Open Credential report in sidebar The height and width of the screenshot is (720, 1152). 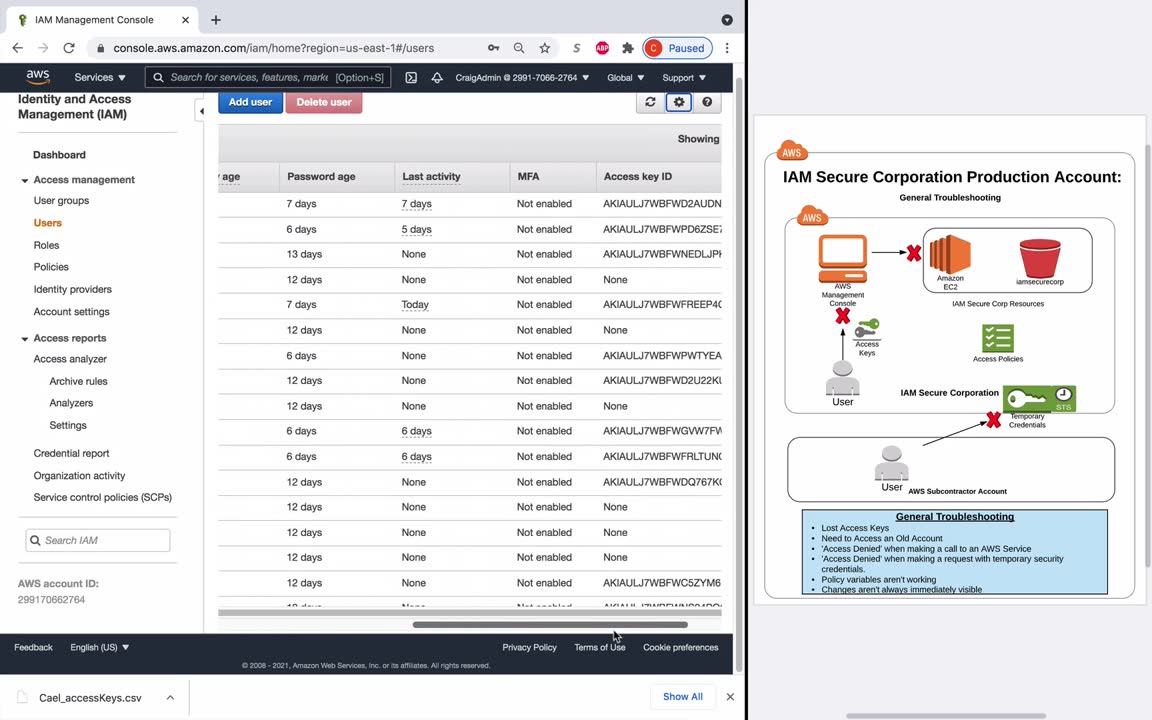tap(71, 453)
